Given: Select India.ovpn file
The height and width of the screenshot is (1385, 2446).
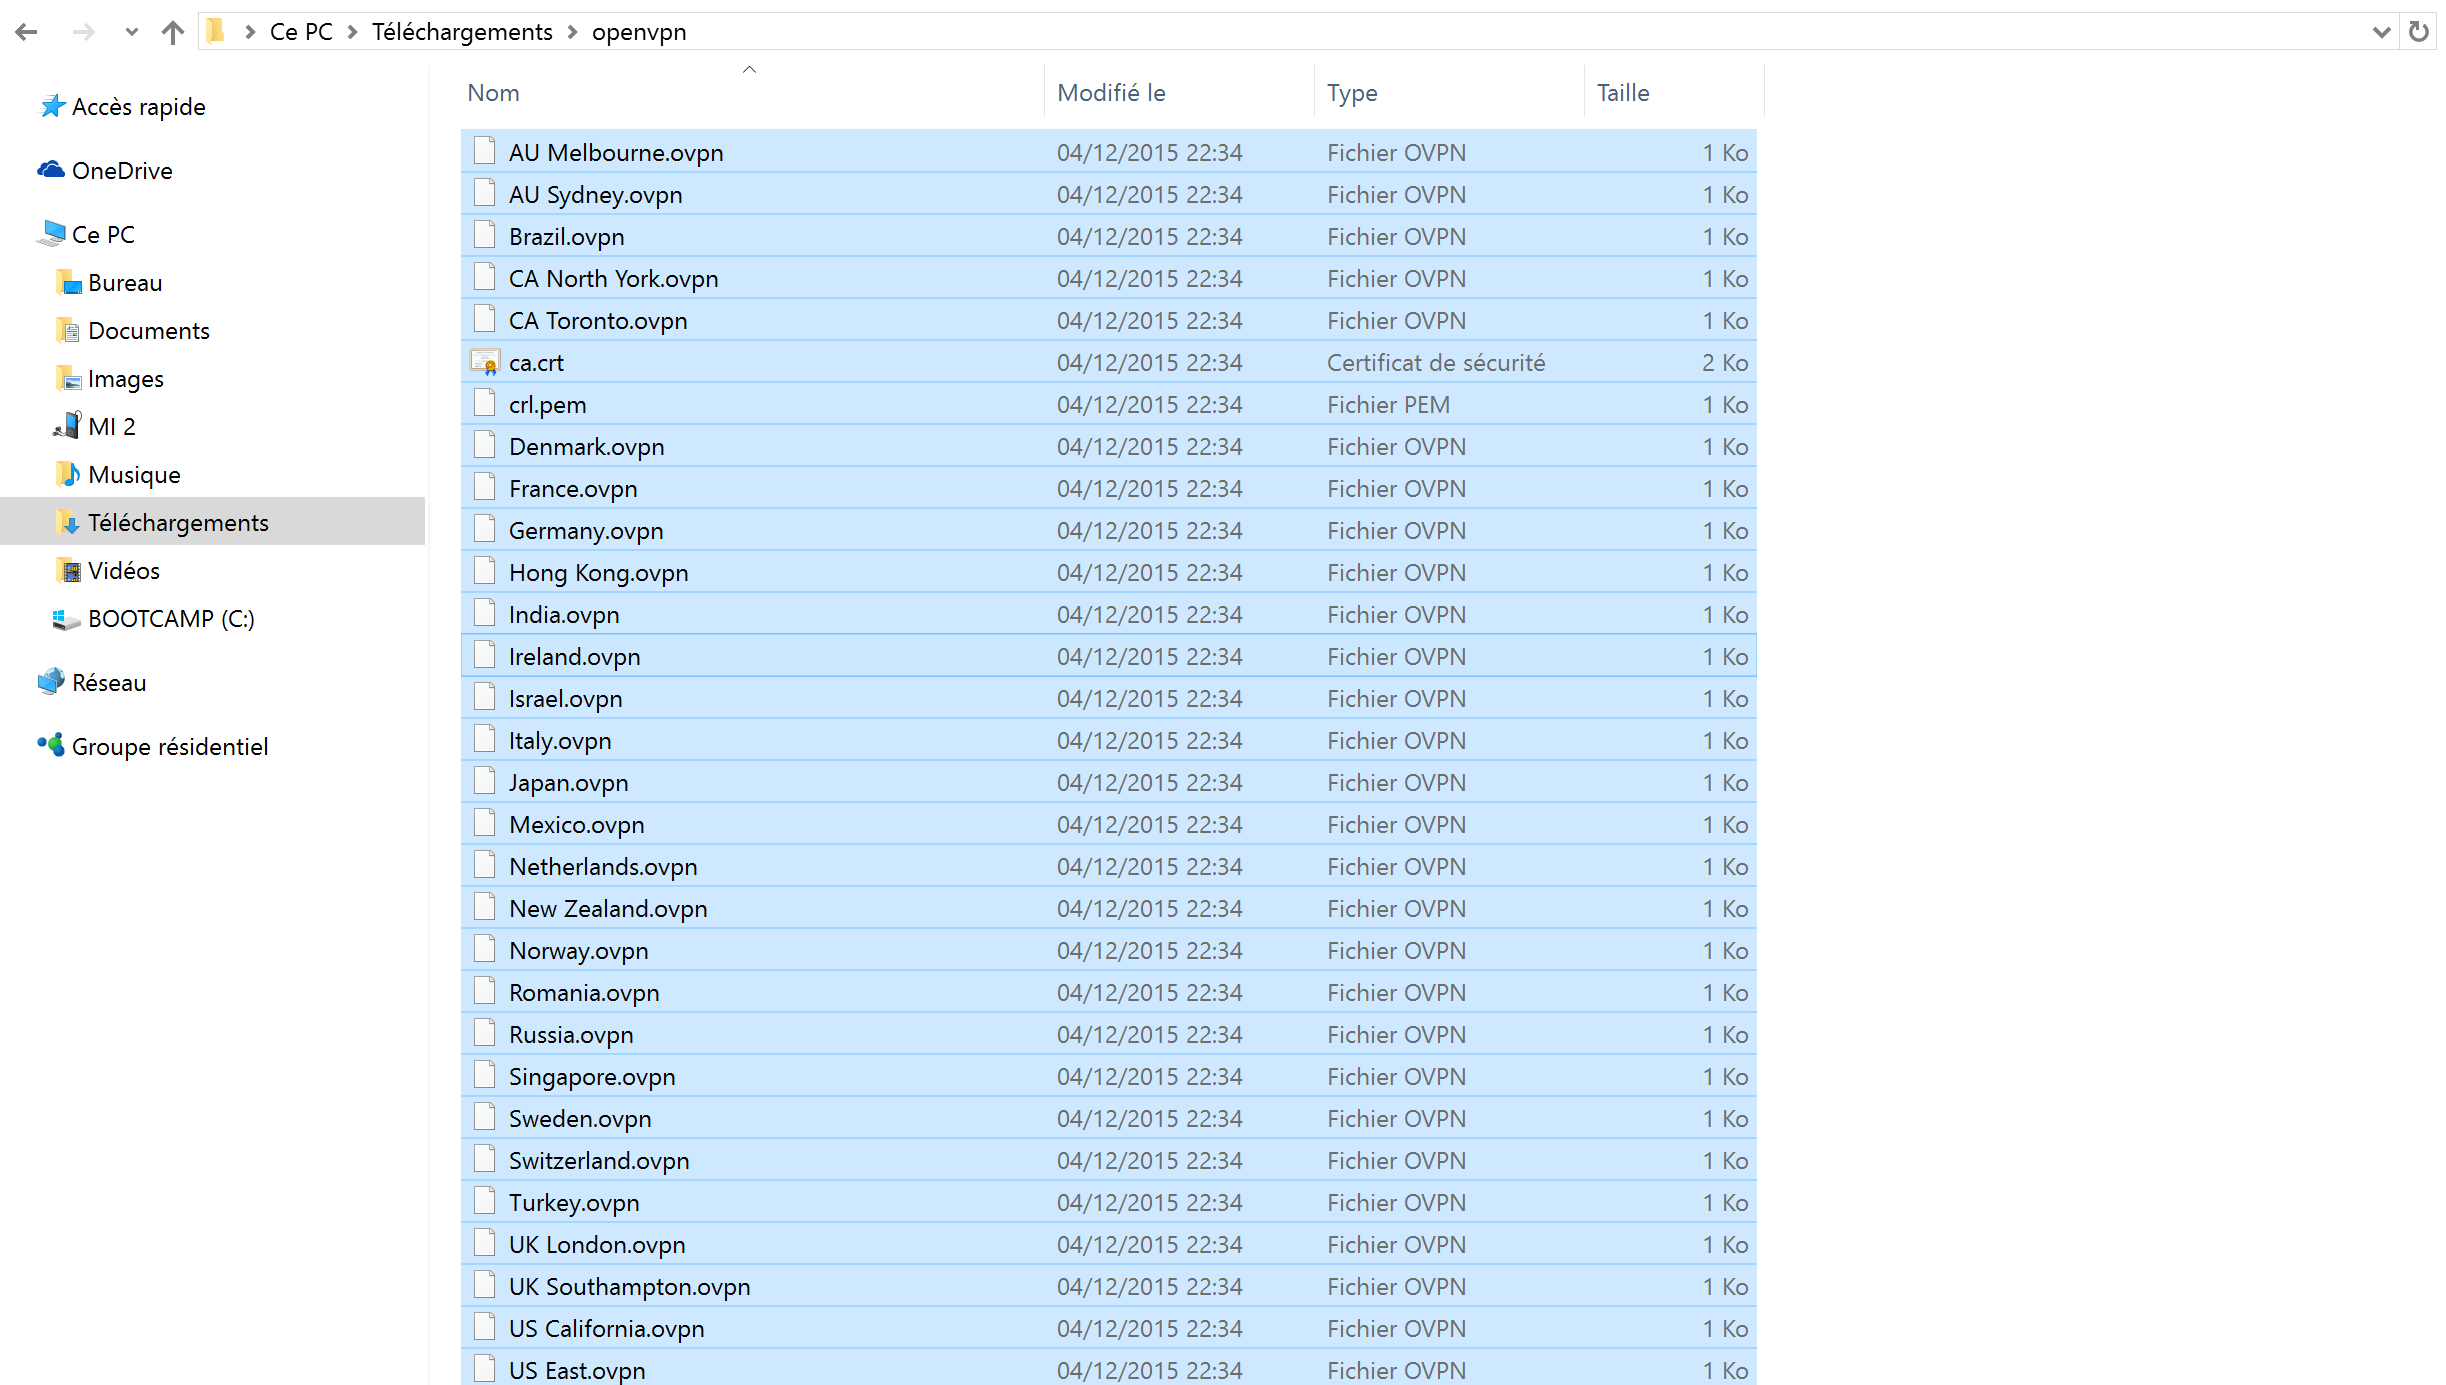Looking at the screenshot, I should coord(1108,614).
